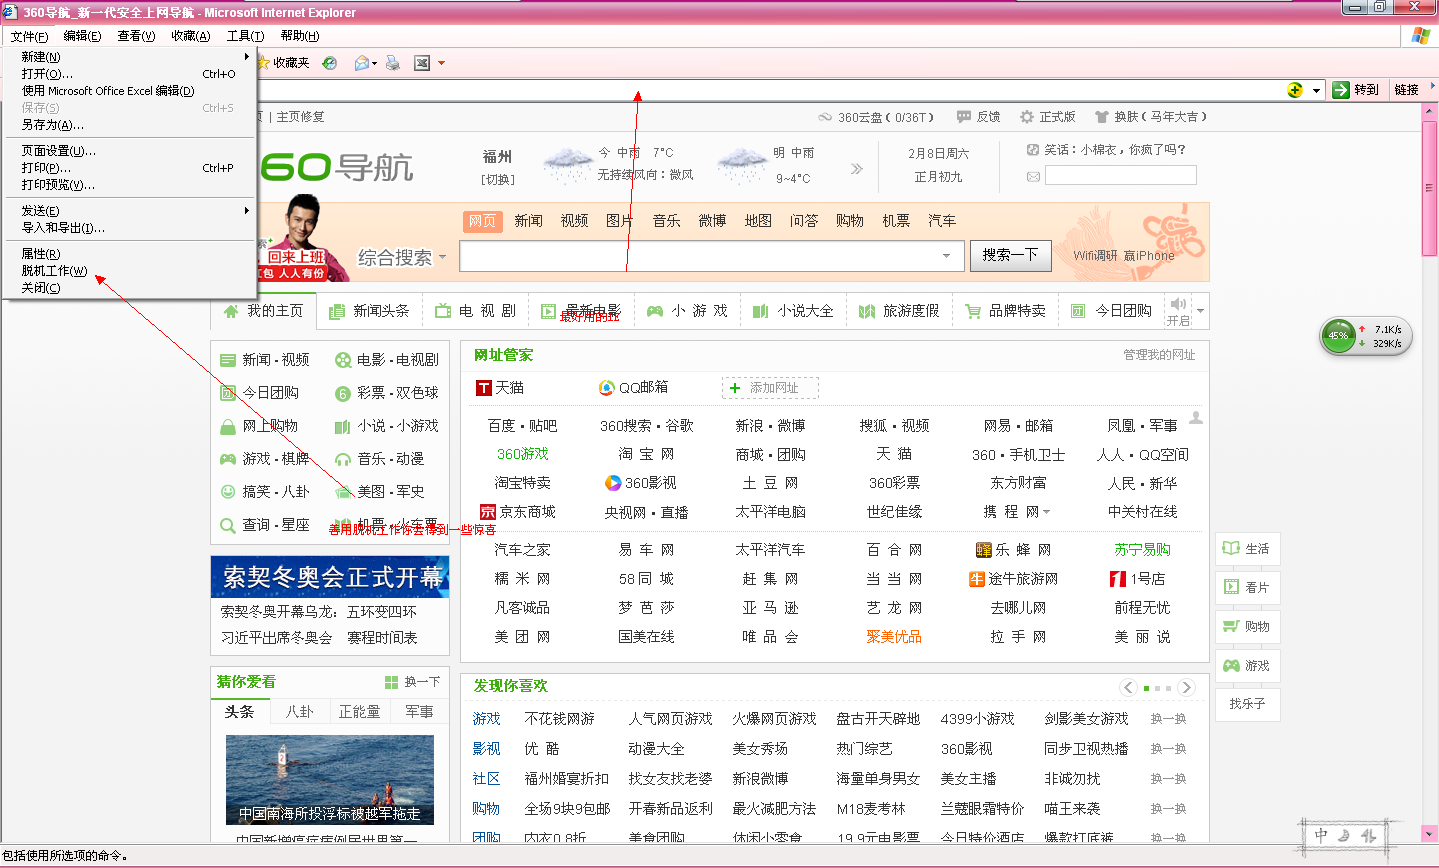Click the 游戏 gamepad icon in the right sidebar
The height and width of the screenshot is (868, 1439).
point(1231,665)
